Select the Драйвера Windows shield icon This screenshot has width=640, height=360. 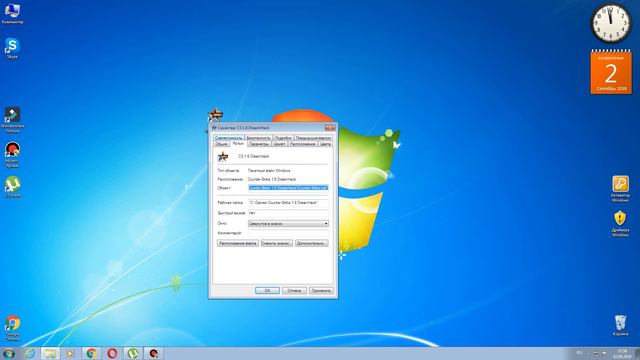click(x=620, y=223)
